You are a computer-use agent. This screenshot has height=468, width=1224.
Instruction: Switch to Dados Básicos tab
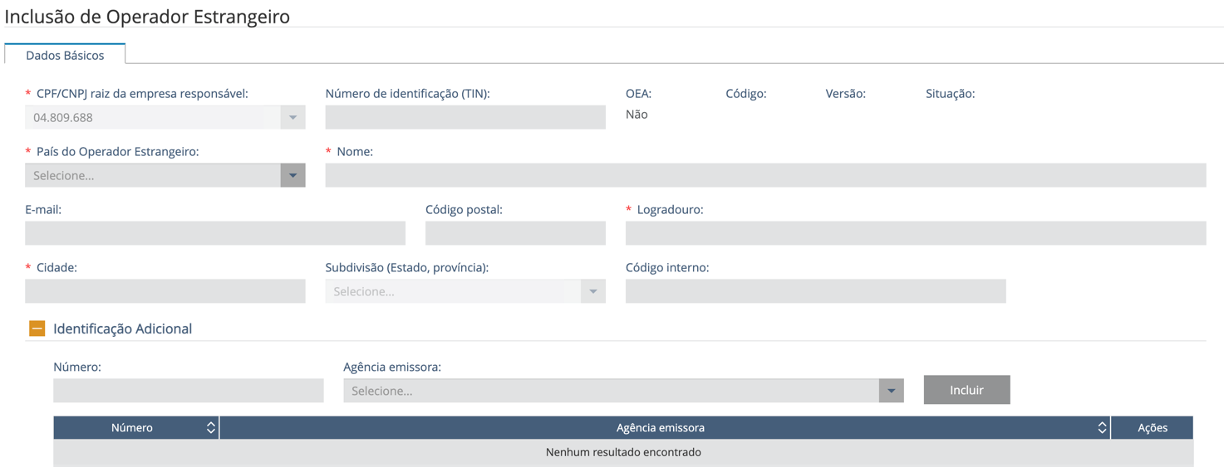coord(65,56)
